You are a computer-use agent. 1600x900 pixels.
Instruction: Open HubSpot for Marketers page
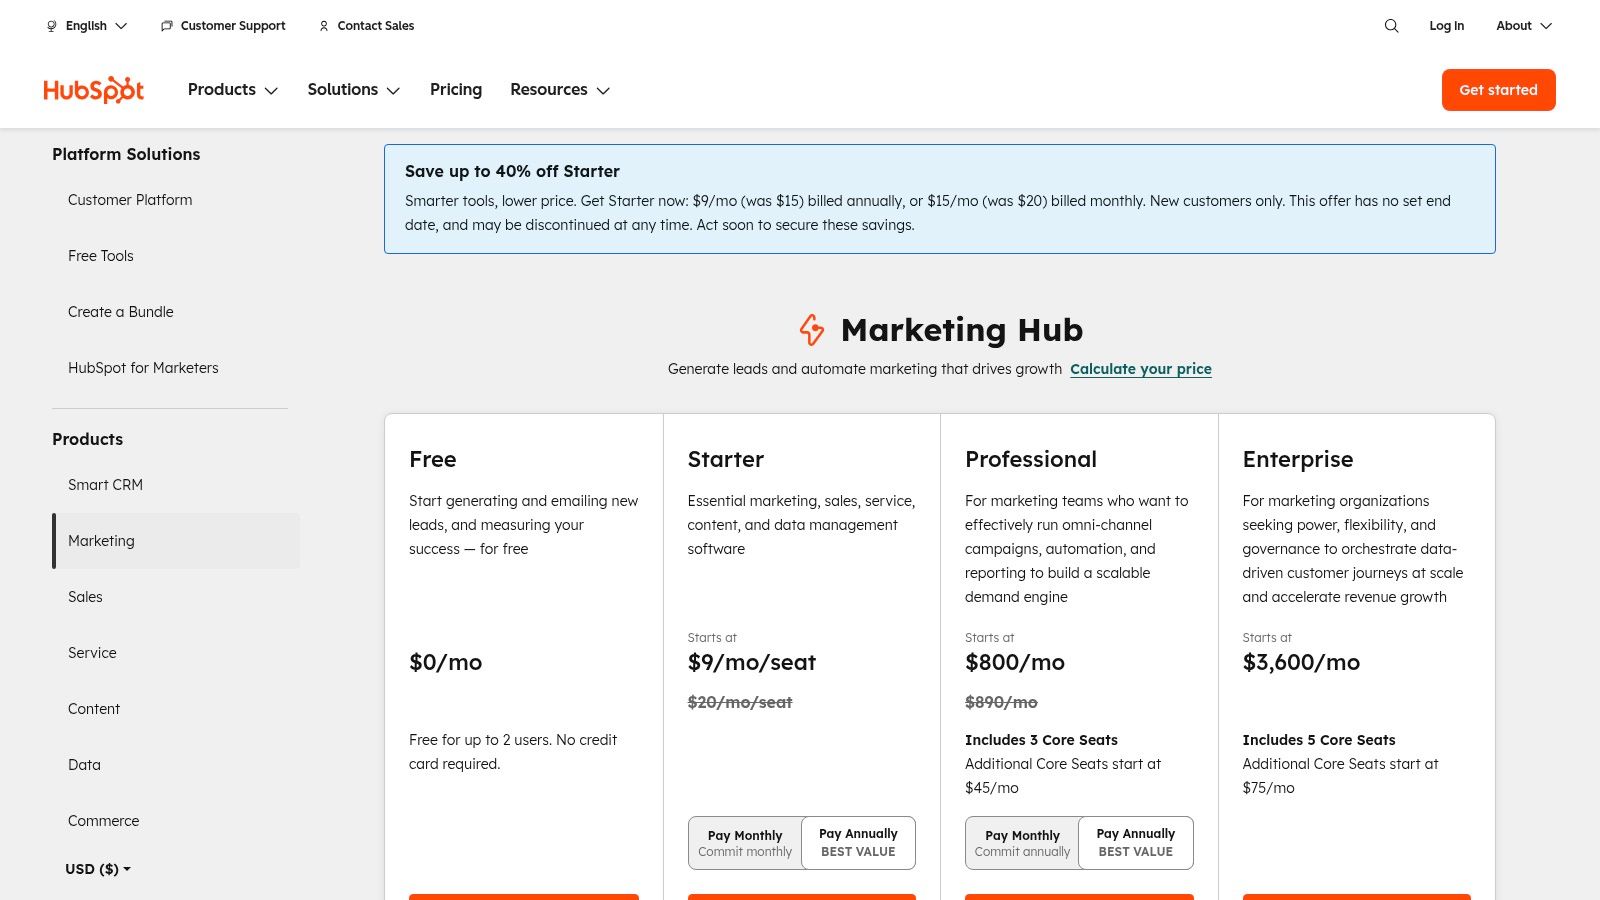143,367
